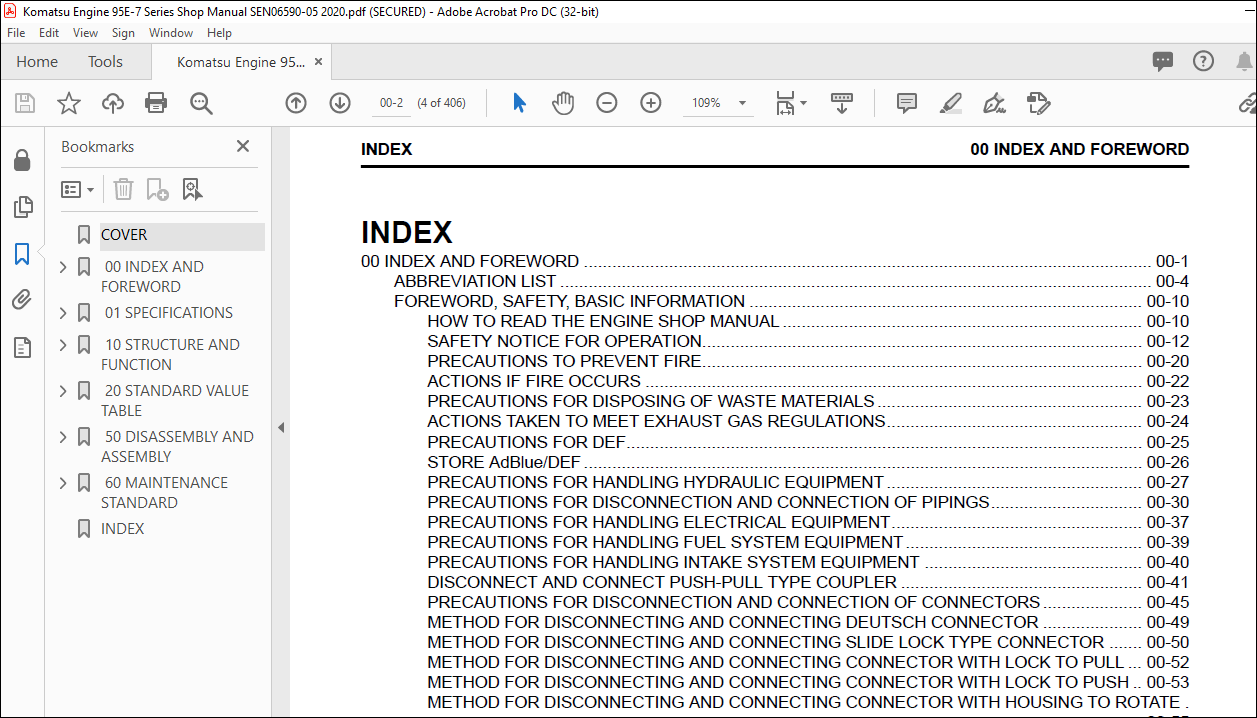Go to next page arrow
The image size is (1257, 718).
coord(340,103)
